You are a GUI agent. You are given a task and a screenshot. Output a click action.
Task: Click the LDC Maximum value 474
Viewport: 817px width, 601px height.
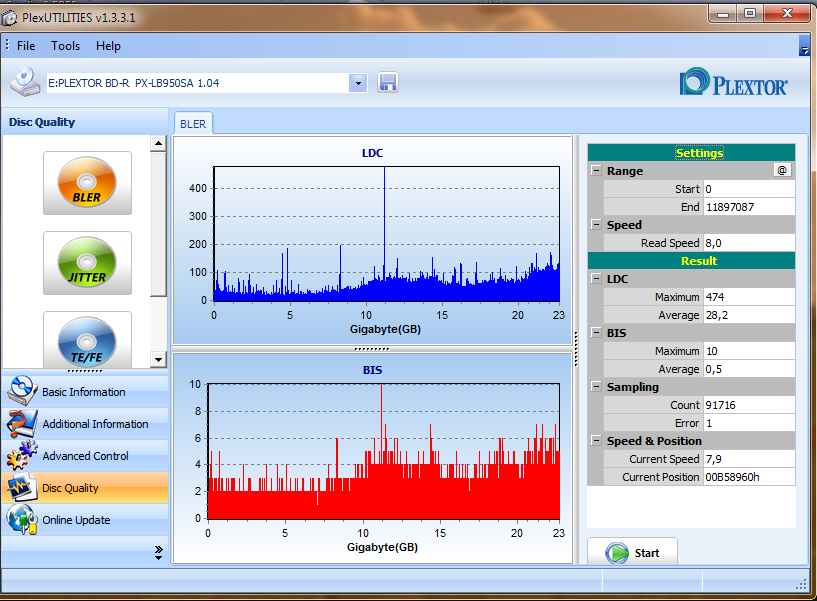[x=749, y=297]
